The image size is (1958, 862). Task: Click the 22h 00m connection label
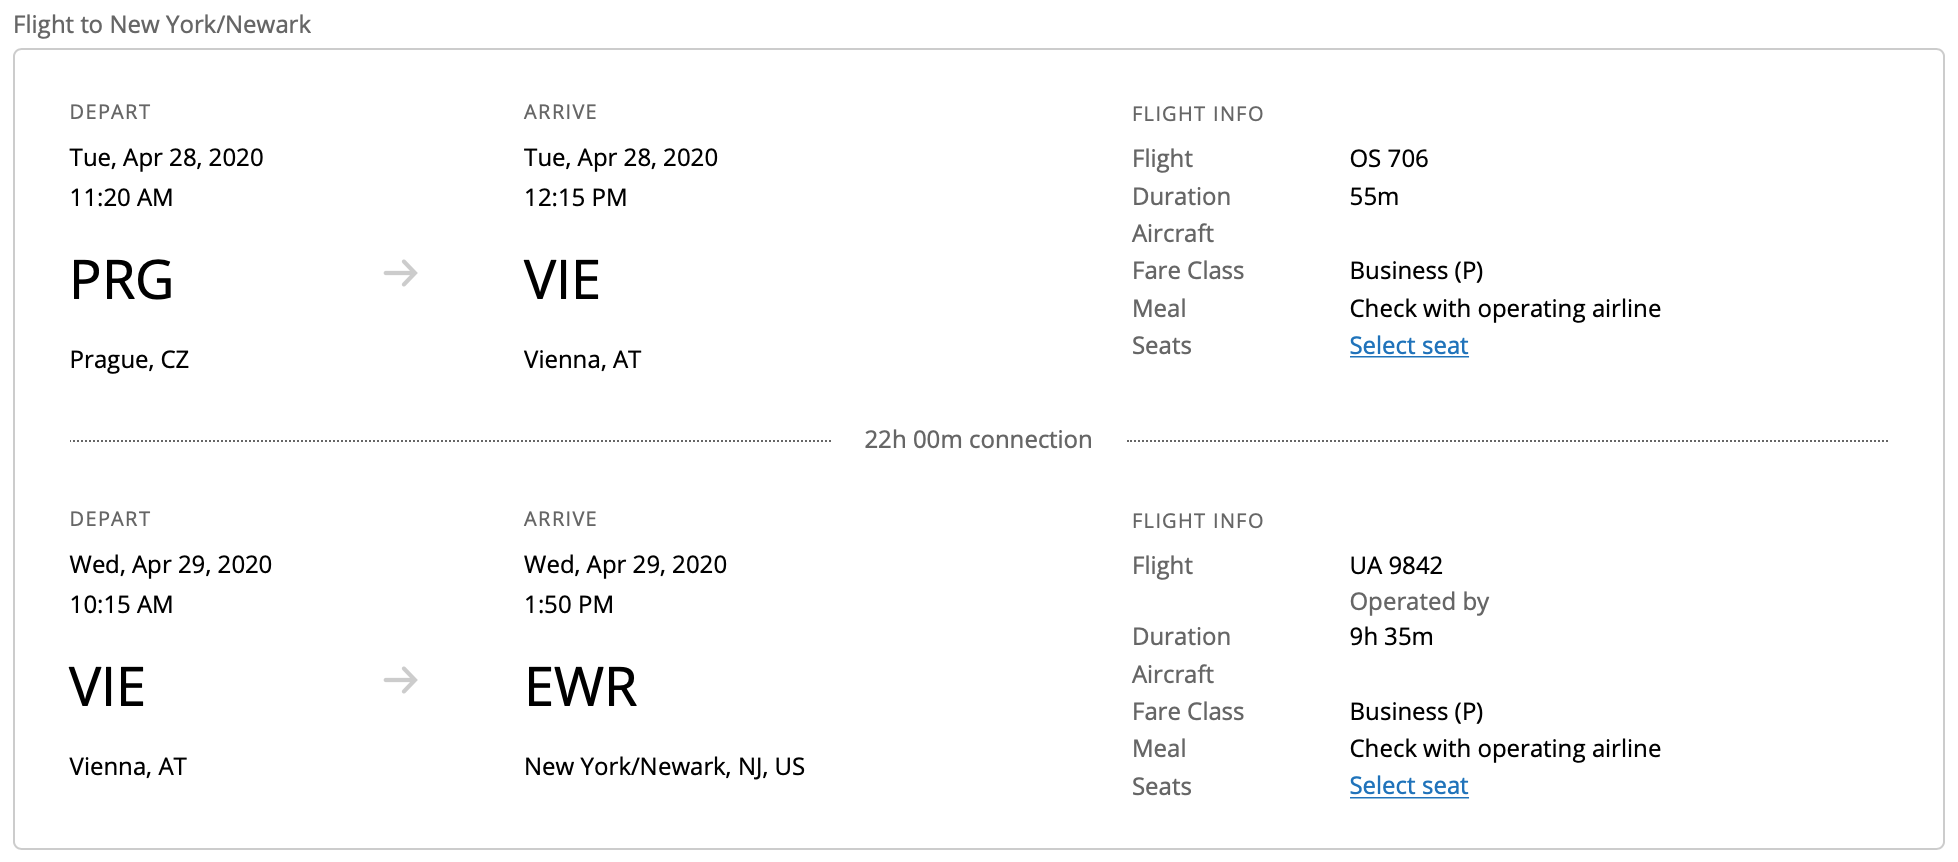(x=977, y=440)
